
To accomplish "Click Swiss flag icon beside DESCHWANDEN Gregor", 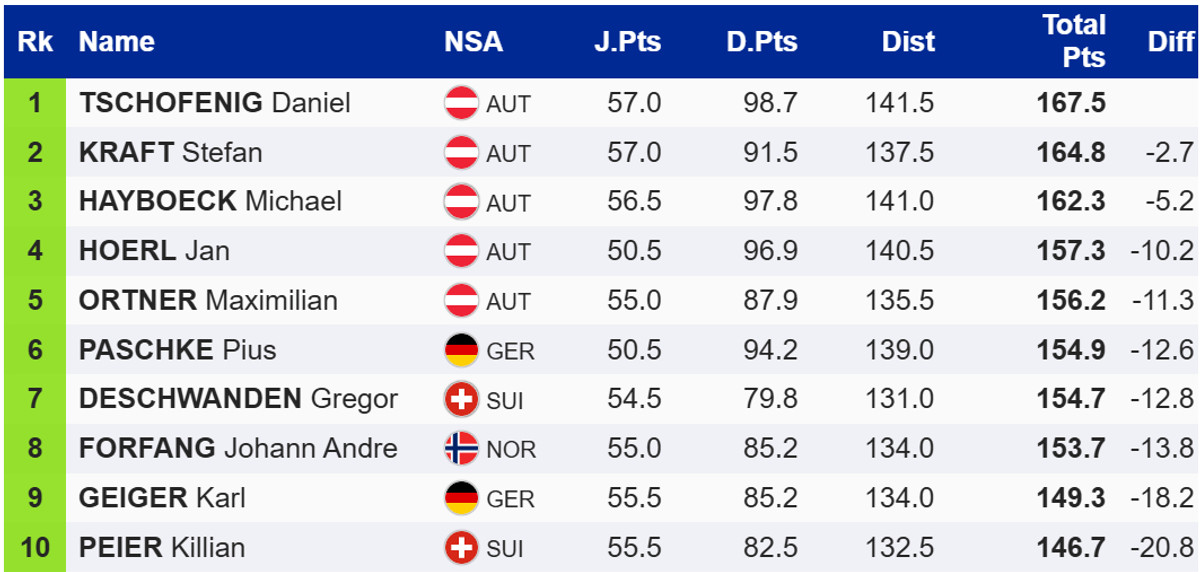I will pos(461,400).
